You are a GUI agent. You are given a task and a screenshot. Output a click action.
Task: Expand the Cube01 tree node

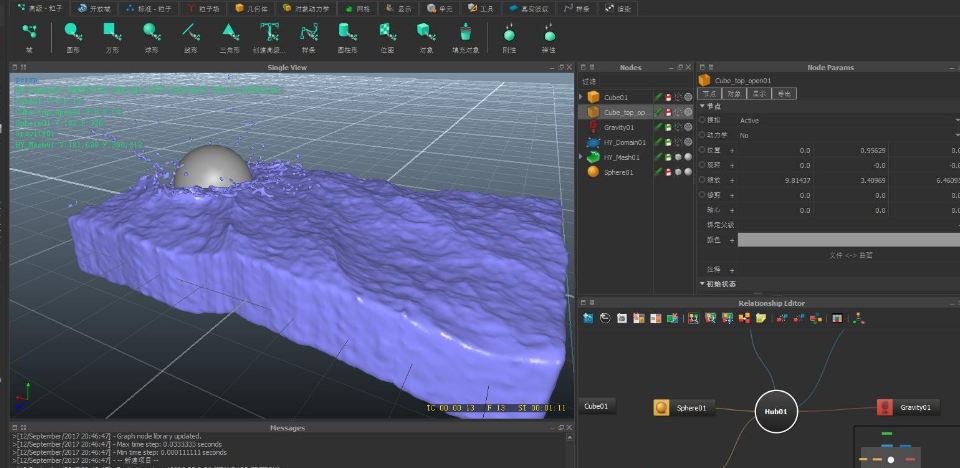581,97
